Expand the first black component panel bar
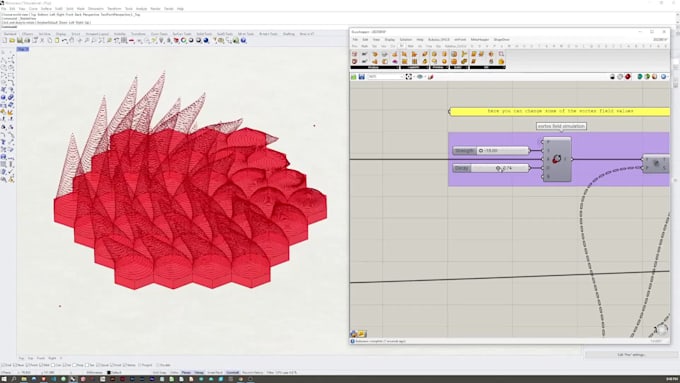This screenshot has height=383, width=680. coord(375,68)
